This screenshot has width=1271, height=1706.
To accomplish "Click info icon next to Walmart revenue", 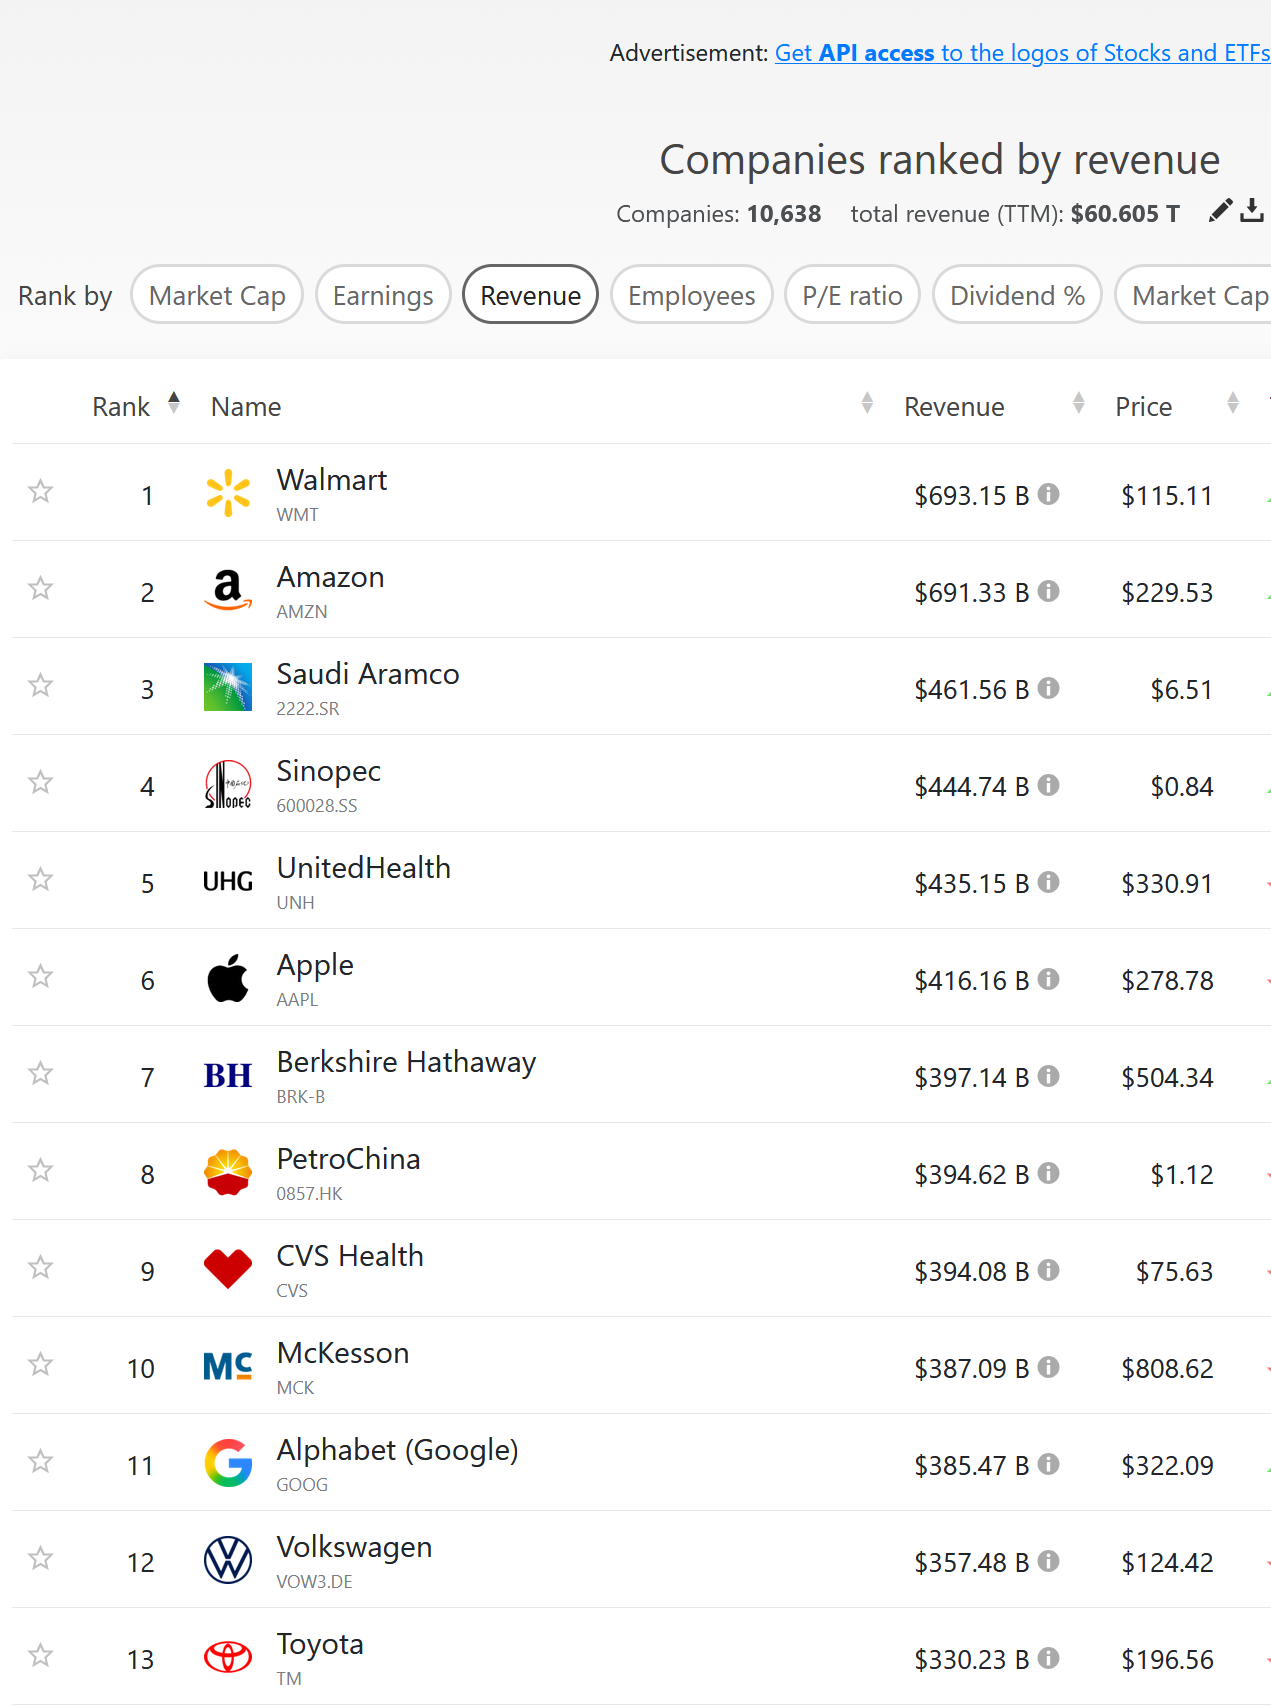I will (1048, 494).
